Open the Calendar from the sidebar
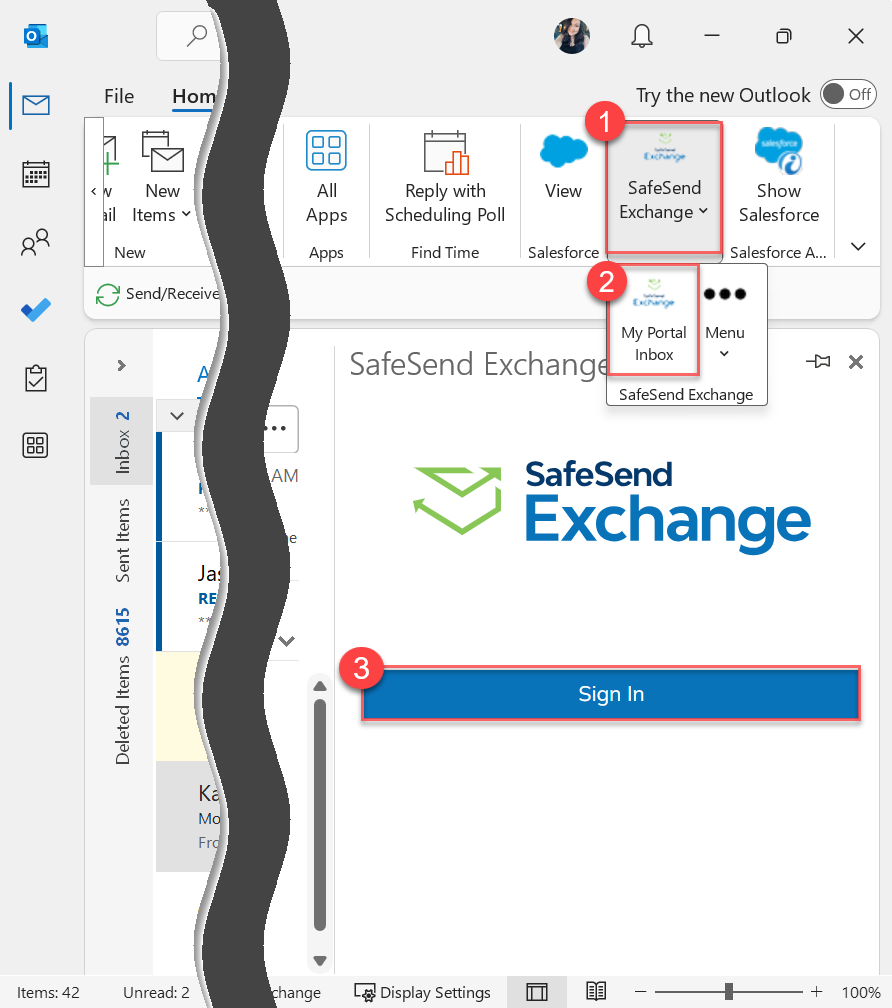This screenshot has width=892, height=1008. pos(35,174)
